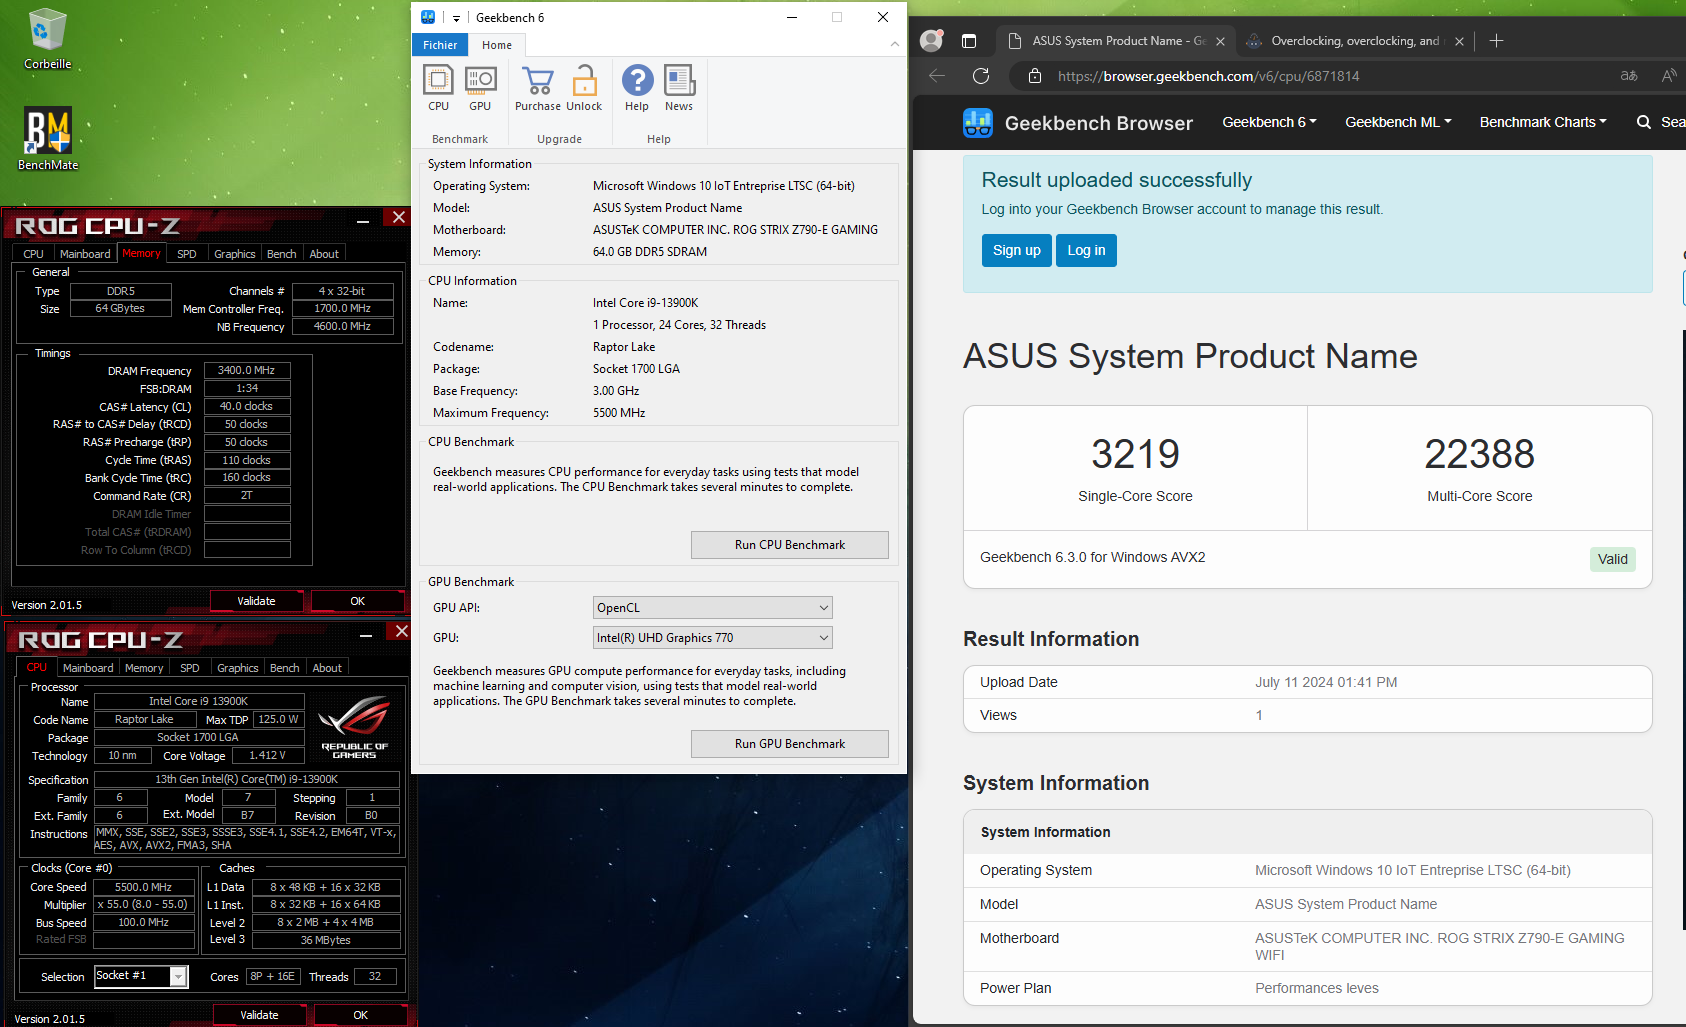View site info via the address bar padlock
Image resolution: width=1686 pixels, height=1027 pixels.
click(x=1035, y=76)
